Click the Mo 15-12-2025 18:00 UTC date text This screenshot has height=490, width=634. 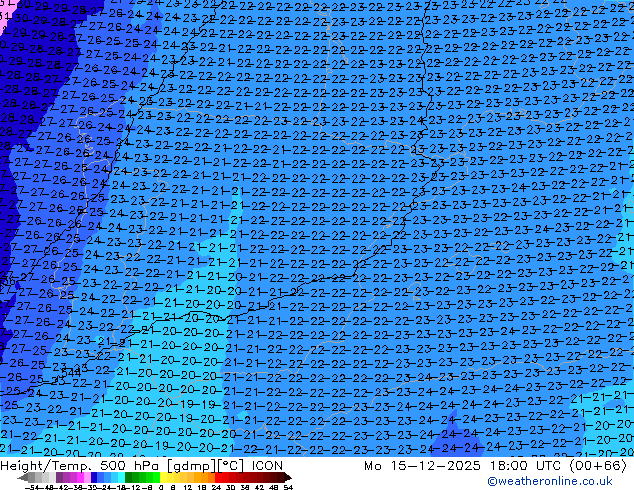(x=464, y=466)
